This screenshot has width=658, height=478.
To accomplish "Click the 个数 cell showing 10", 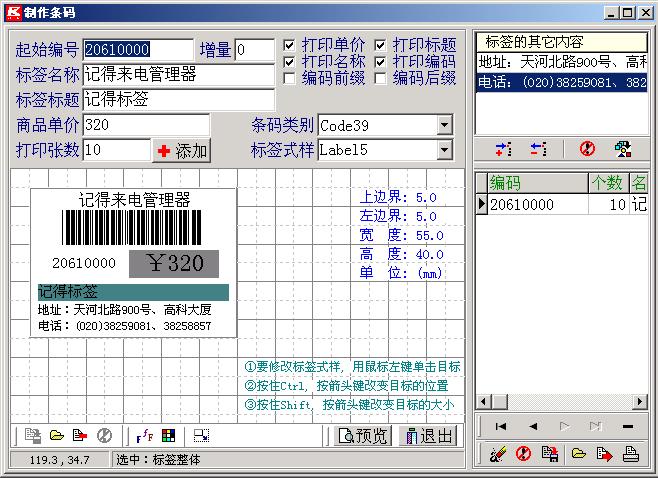I will [608, 204].
